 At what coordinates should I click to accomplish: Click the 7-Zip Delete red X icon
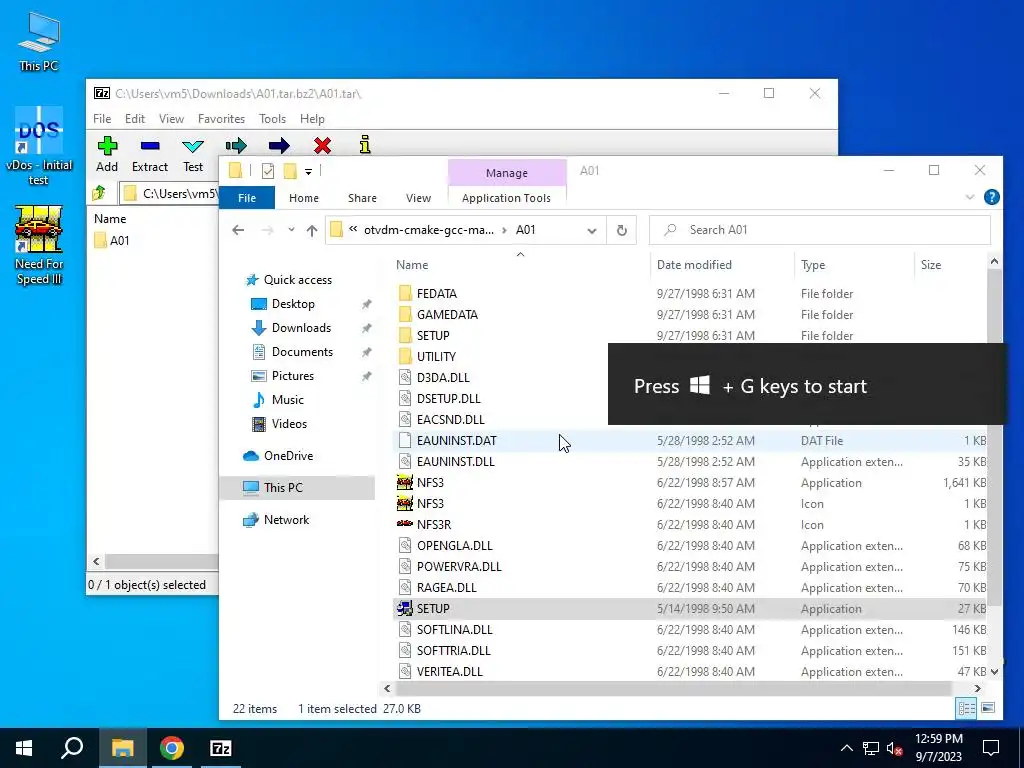pyautogui.click(x=322, y=146)
